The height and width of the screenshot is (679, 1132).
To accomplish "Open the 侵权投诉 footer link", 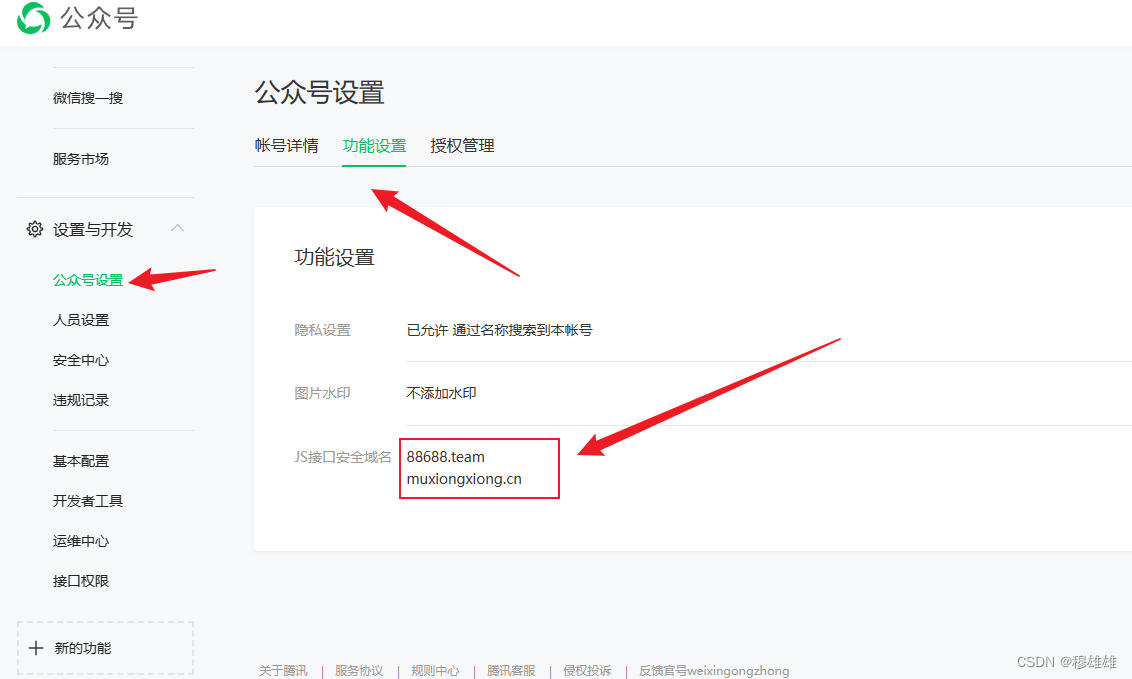I will [587, 670].
